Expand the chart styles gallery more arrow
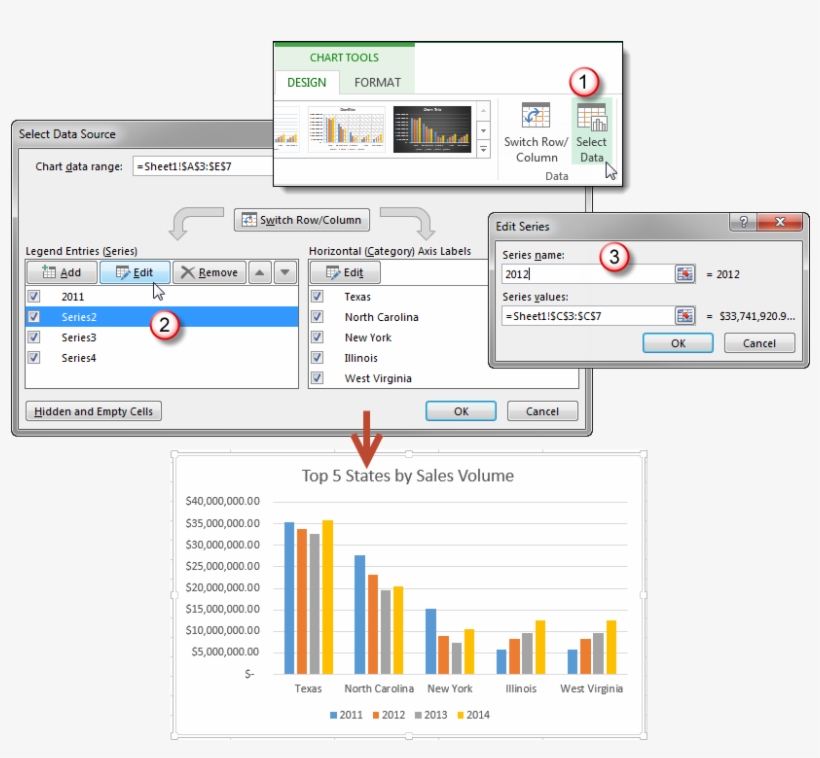 [x=483, y=149]
